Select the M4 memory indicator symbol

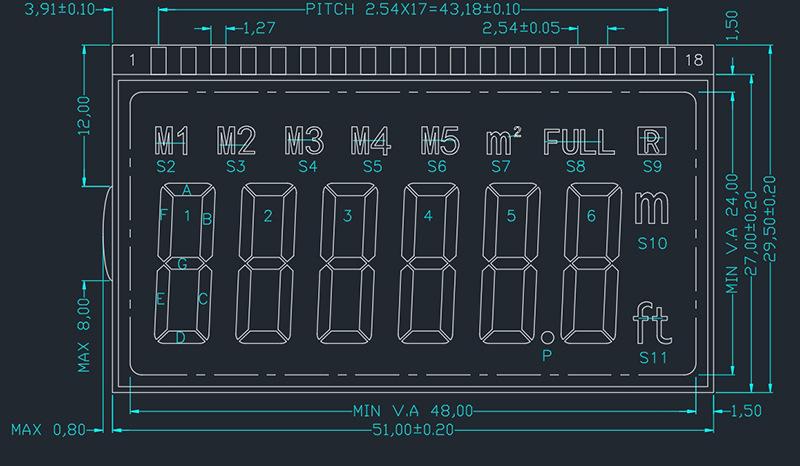point(370,140)
